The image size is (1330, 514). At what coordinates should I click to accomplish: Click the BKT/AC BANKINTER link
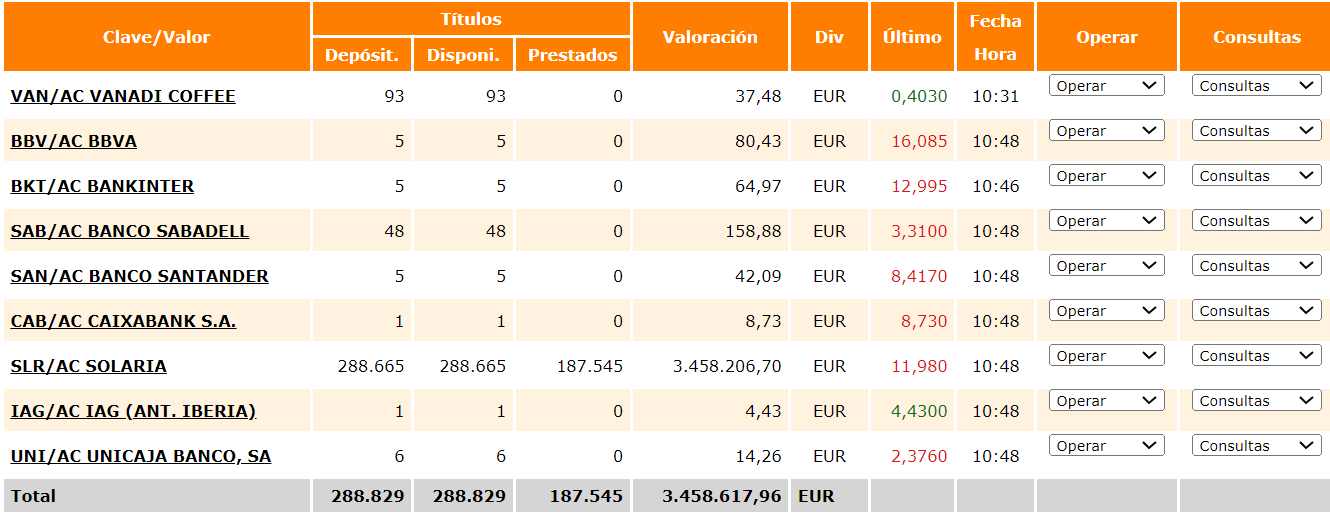pos(102,186)
